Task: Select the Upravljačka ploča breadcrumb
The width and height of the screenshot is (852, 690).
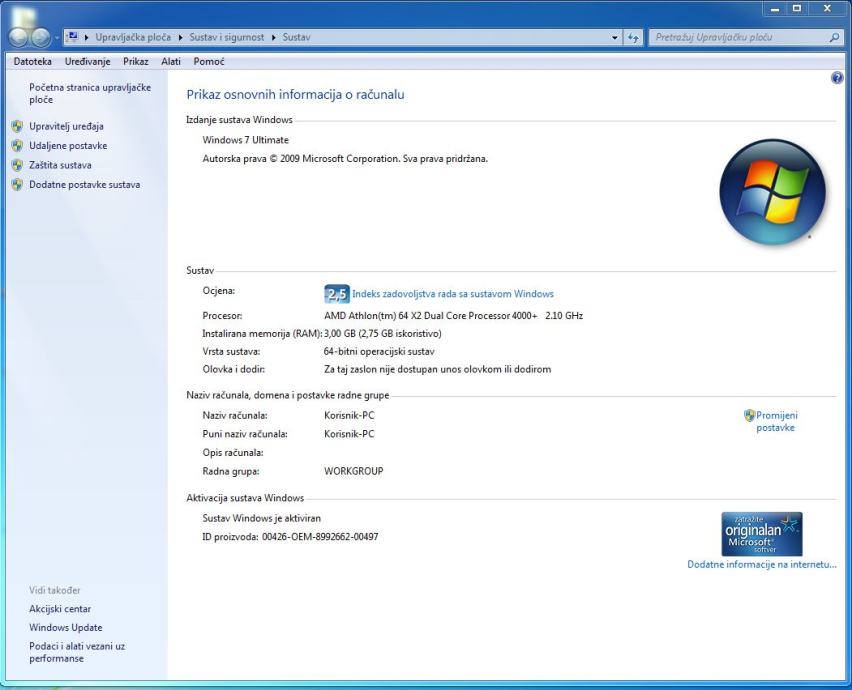Action: [133, 37]
